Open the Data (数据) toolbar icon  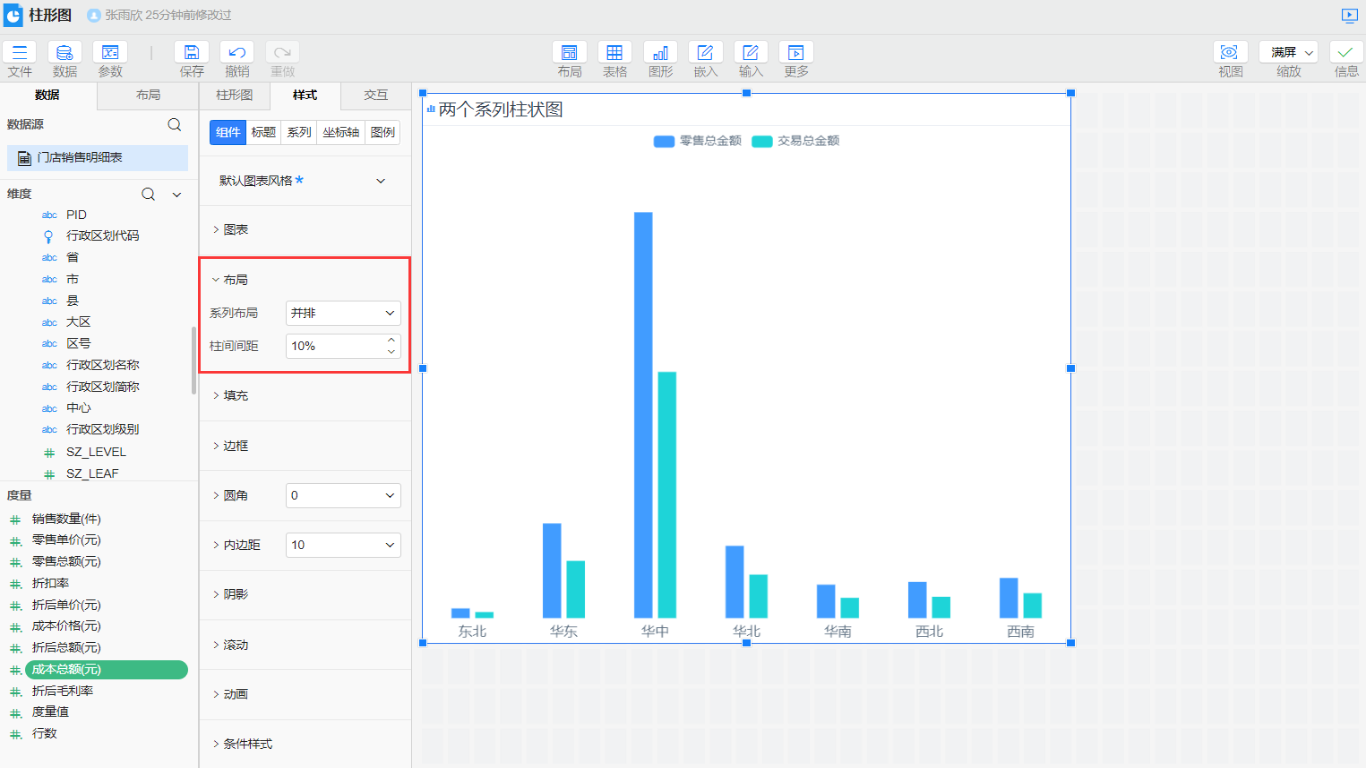(65, 53)
